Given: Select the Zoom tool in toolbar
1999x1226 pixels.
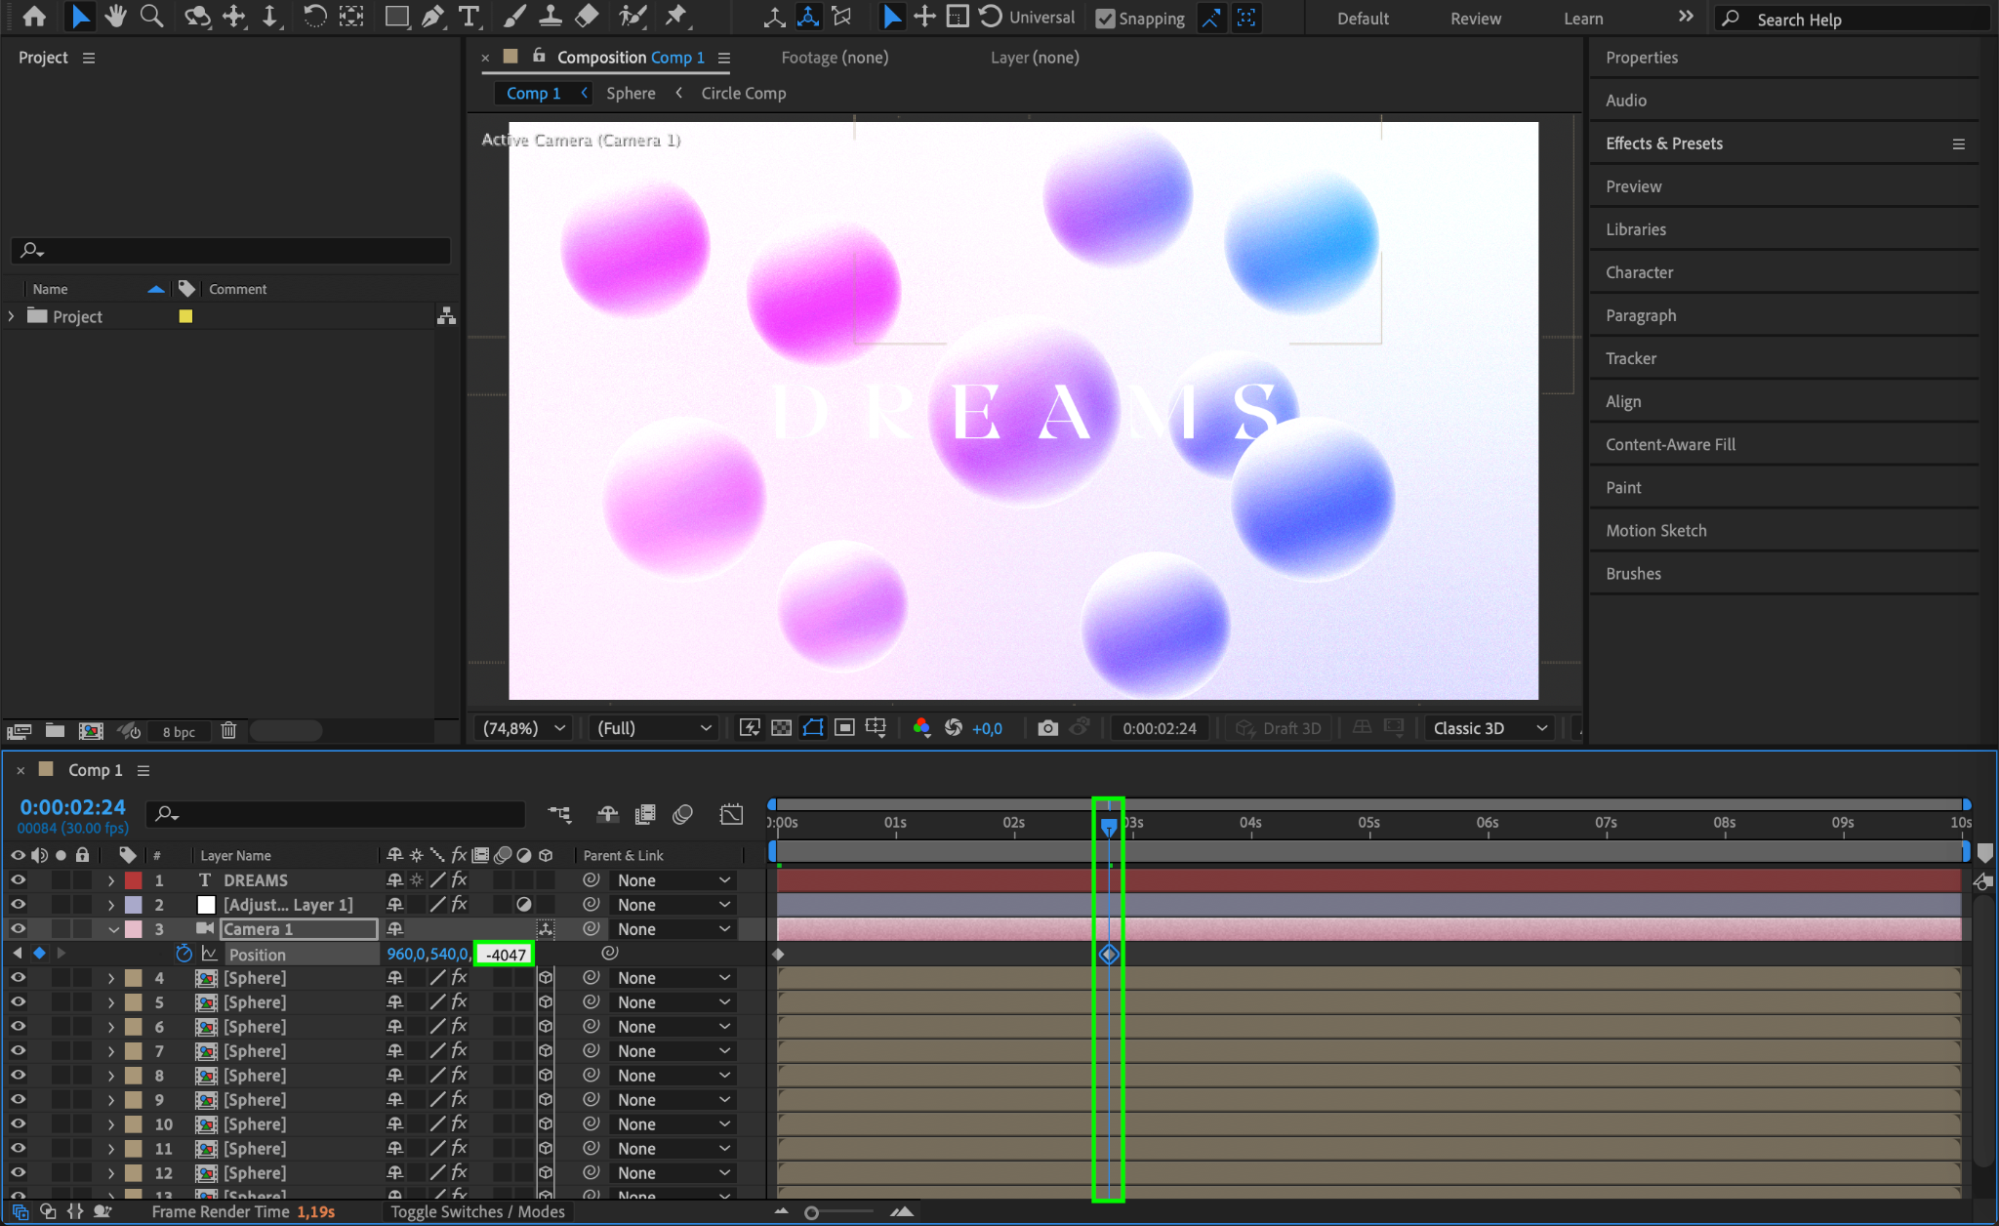Looking at the screenshot, I should [152, 16].
